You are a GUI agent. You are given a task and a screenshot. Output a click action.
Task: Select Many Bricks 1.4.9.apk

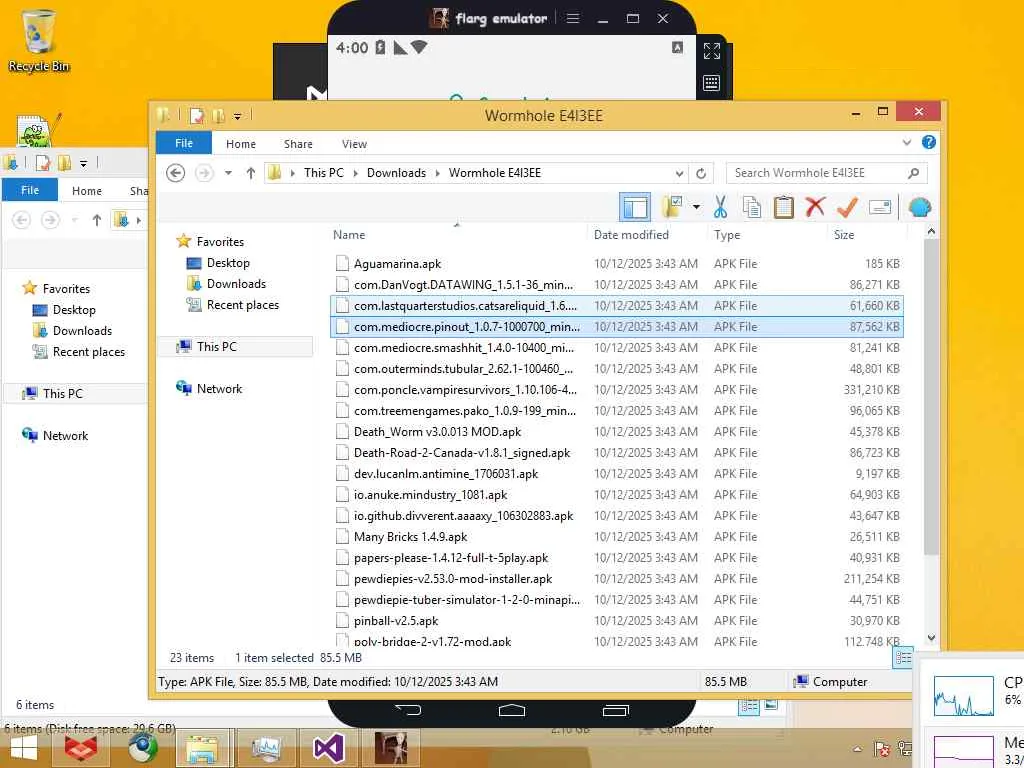[x=616, y=536]
